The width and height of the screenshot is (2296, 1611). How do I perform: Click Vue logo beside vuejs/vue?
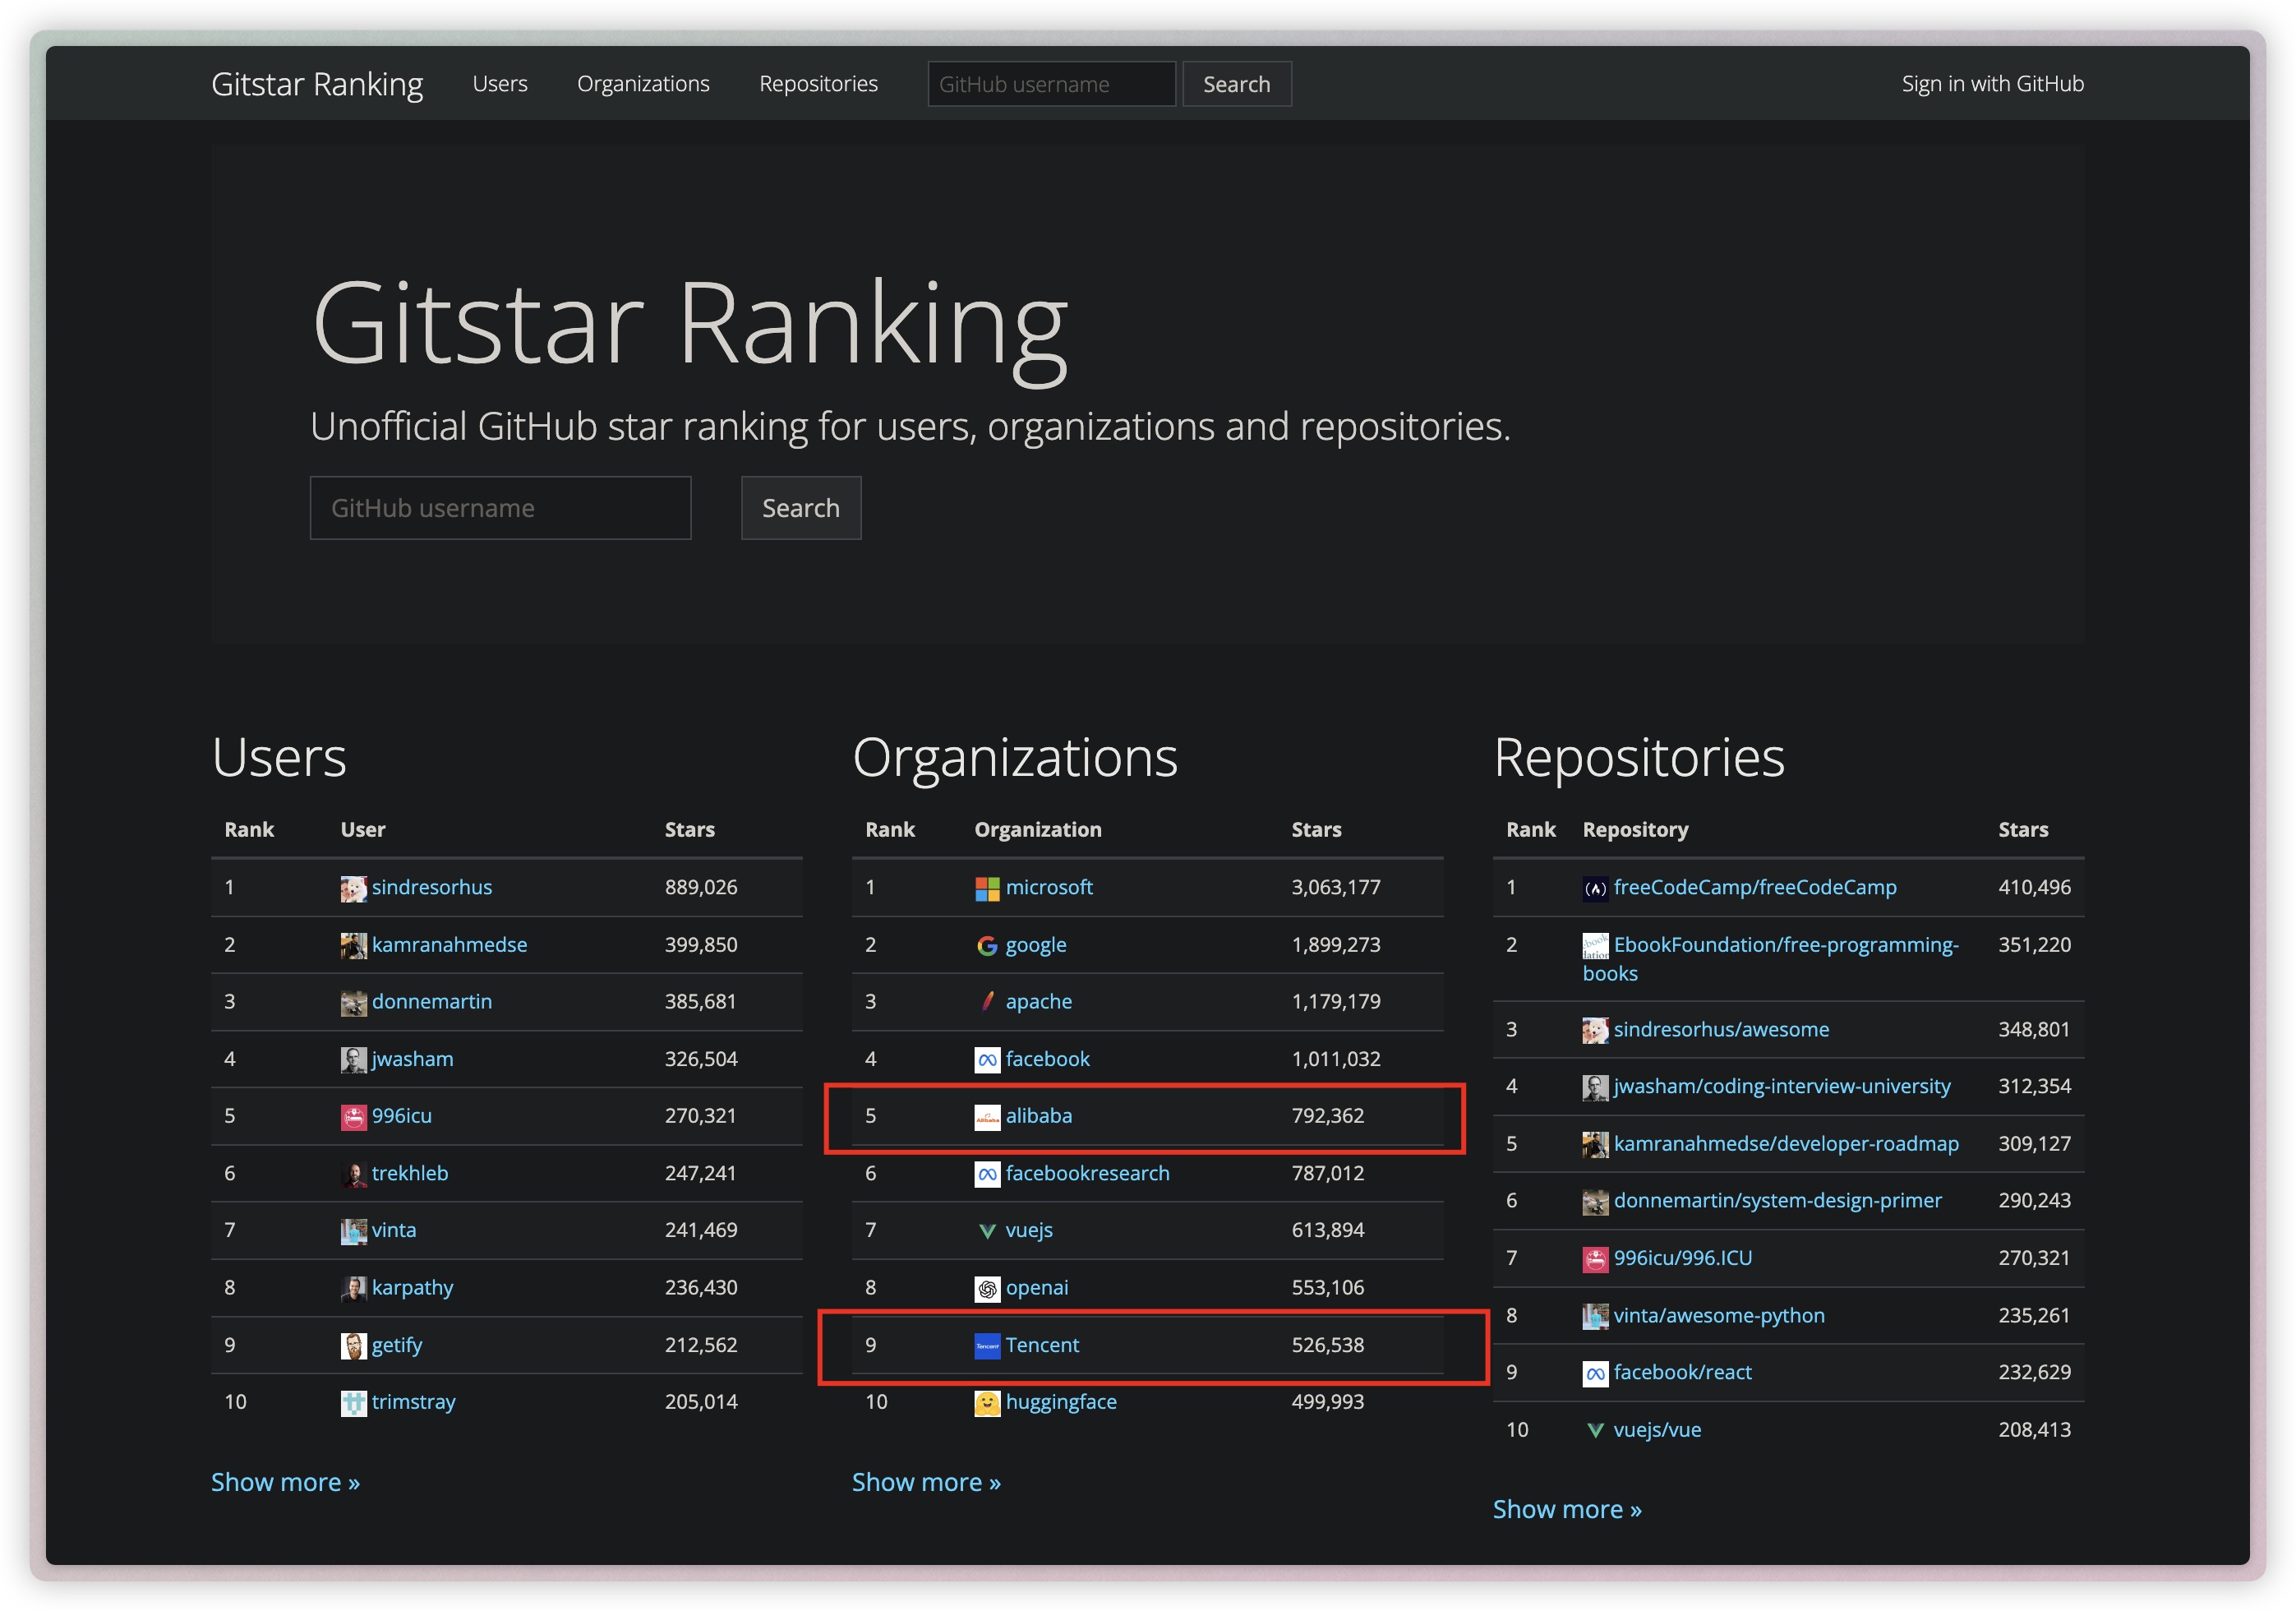pos(1595,1430)
